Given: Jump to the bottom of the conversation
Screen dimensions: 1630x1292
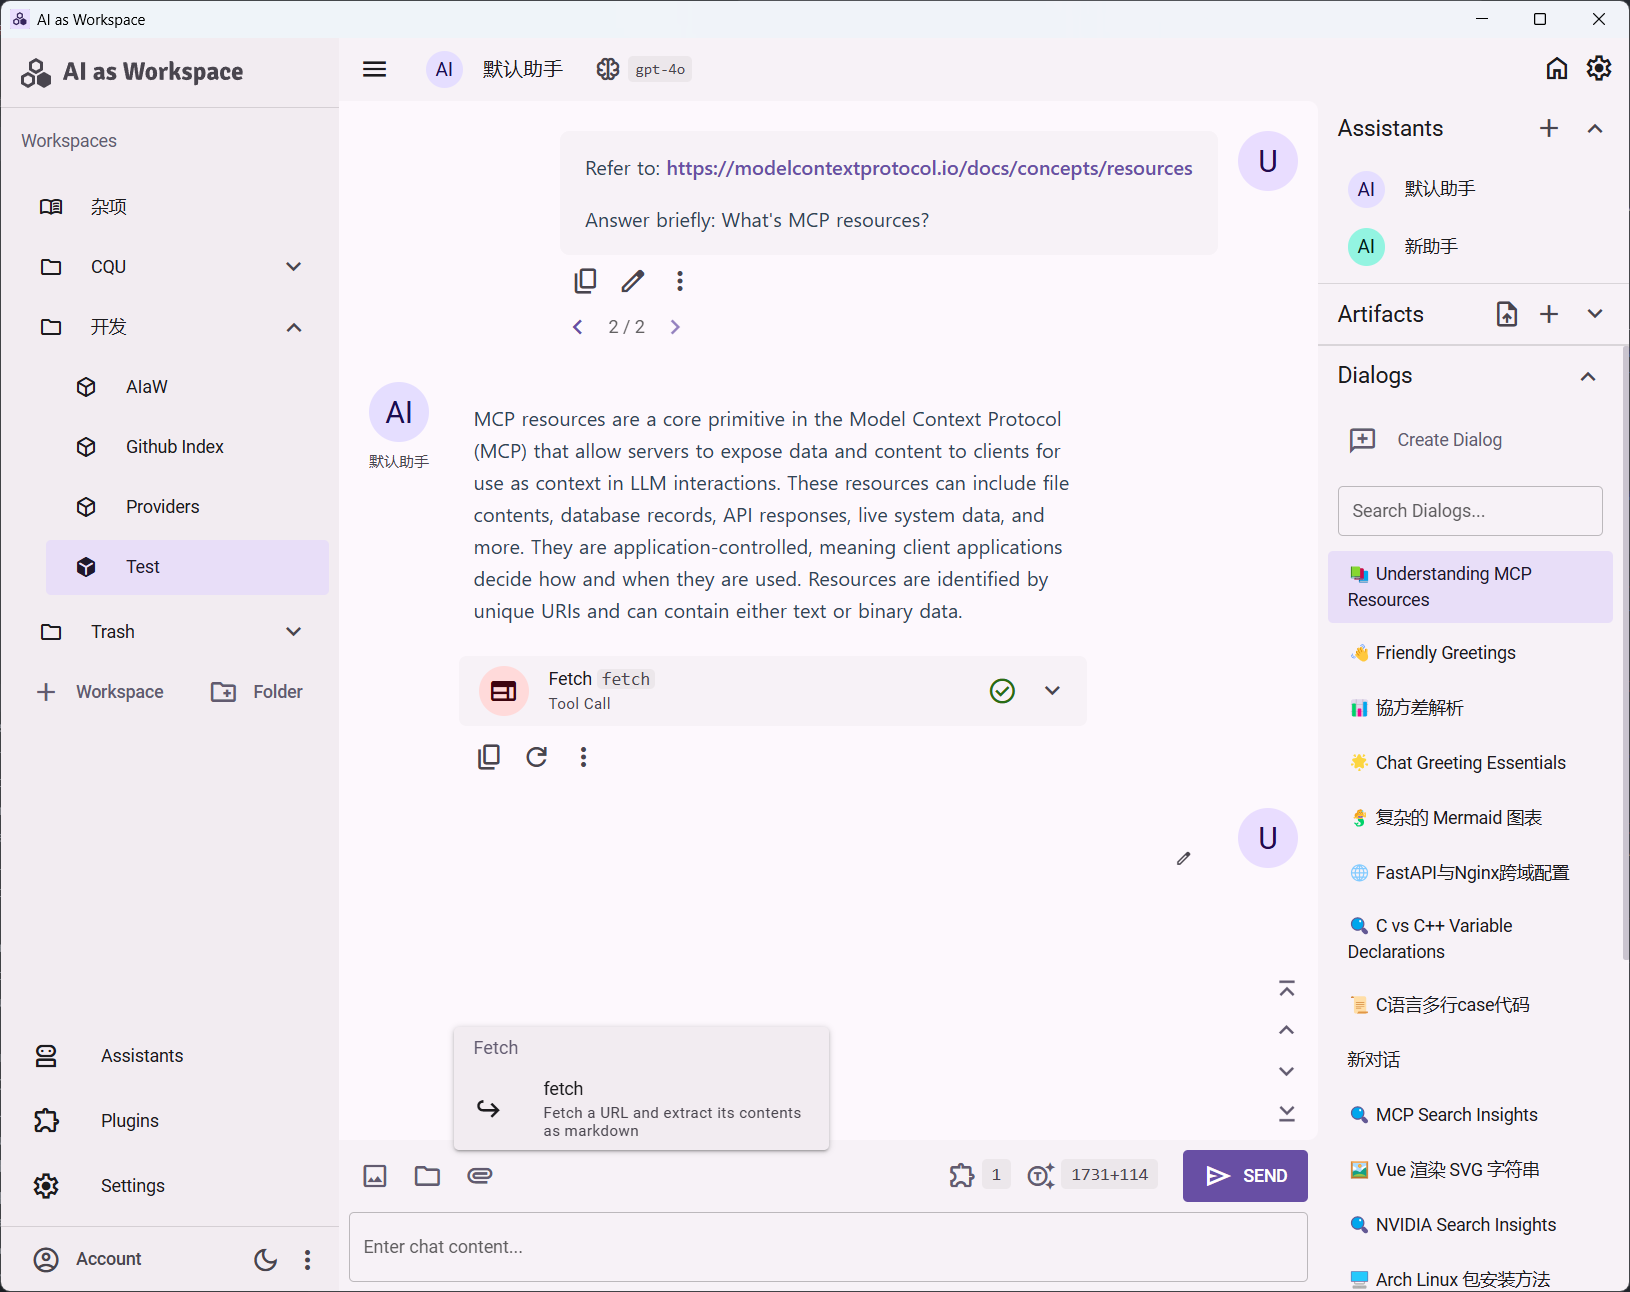Looking at the screenshot, I should coord(1287,1113).
